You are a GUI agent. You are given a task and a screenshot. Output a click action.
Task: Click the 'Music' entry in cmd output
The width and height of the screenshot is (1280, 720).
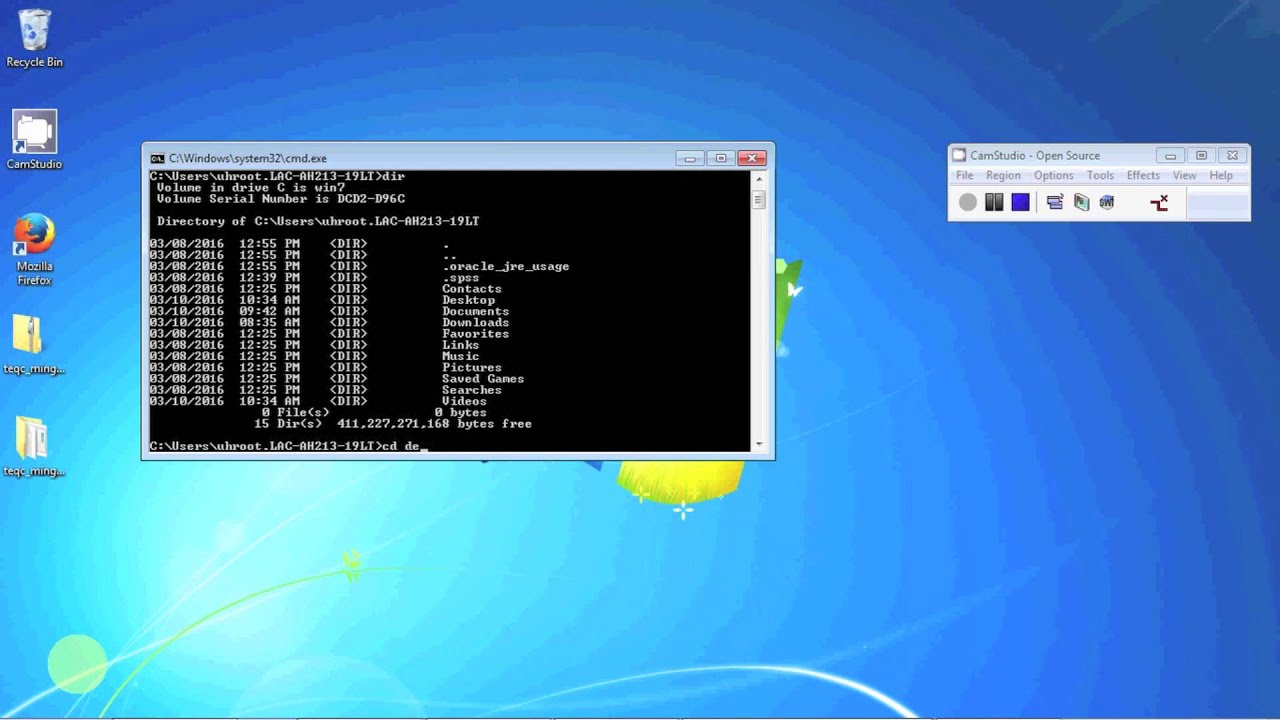[460, 356]
